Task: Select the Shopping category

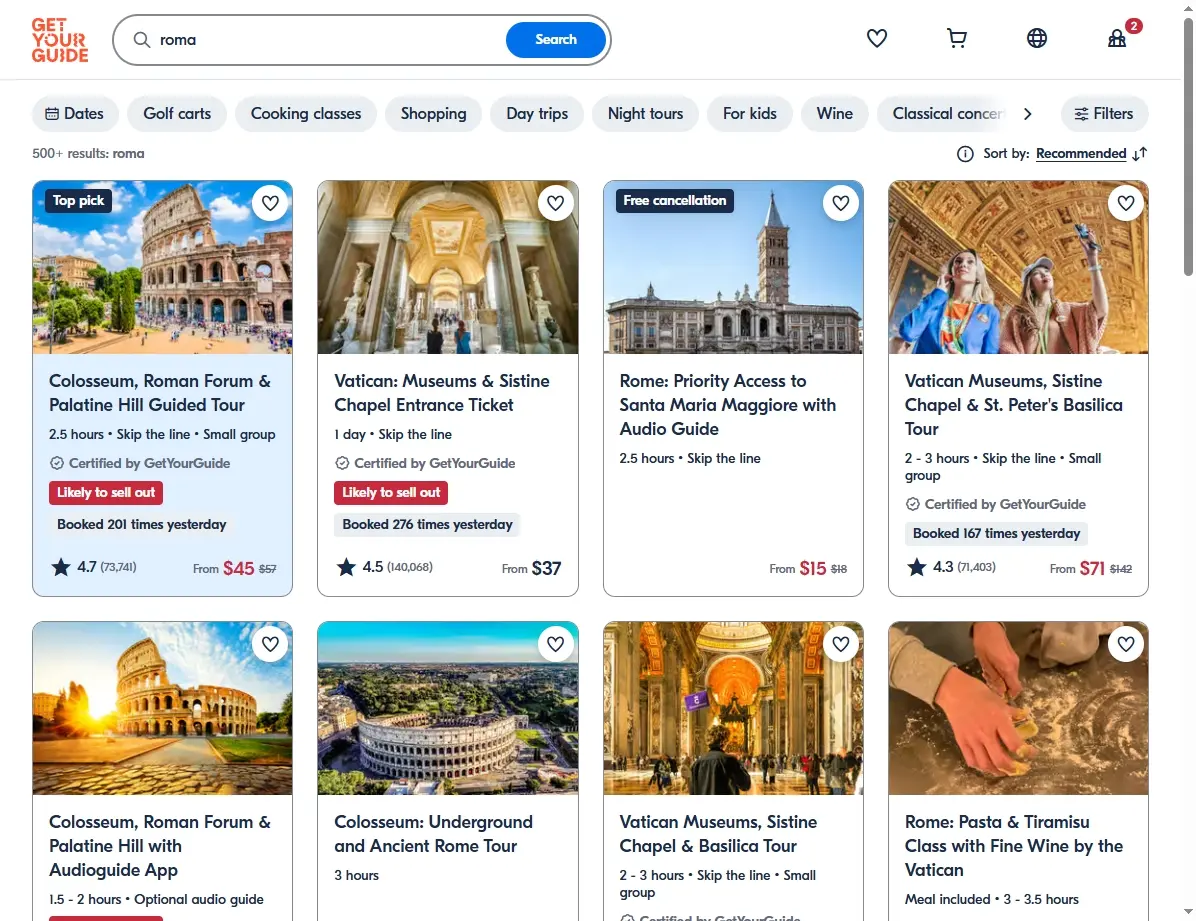Action: (433, 114)
